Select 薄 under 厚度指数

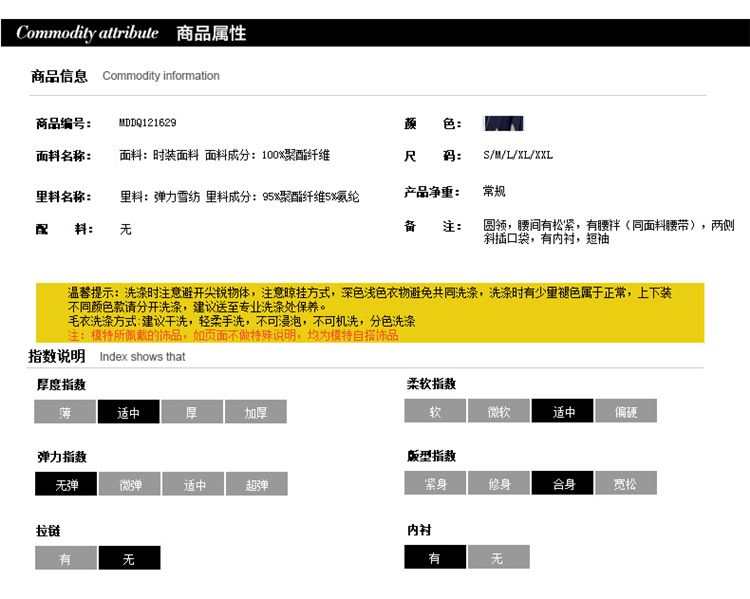coord(65,412)
